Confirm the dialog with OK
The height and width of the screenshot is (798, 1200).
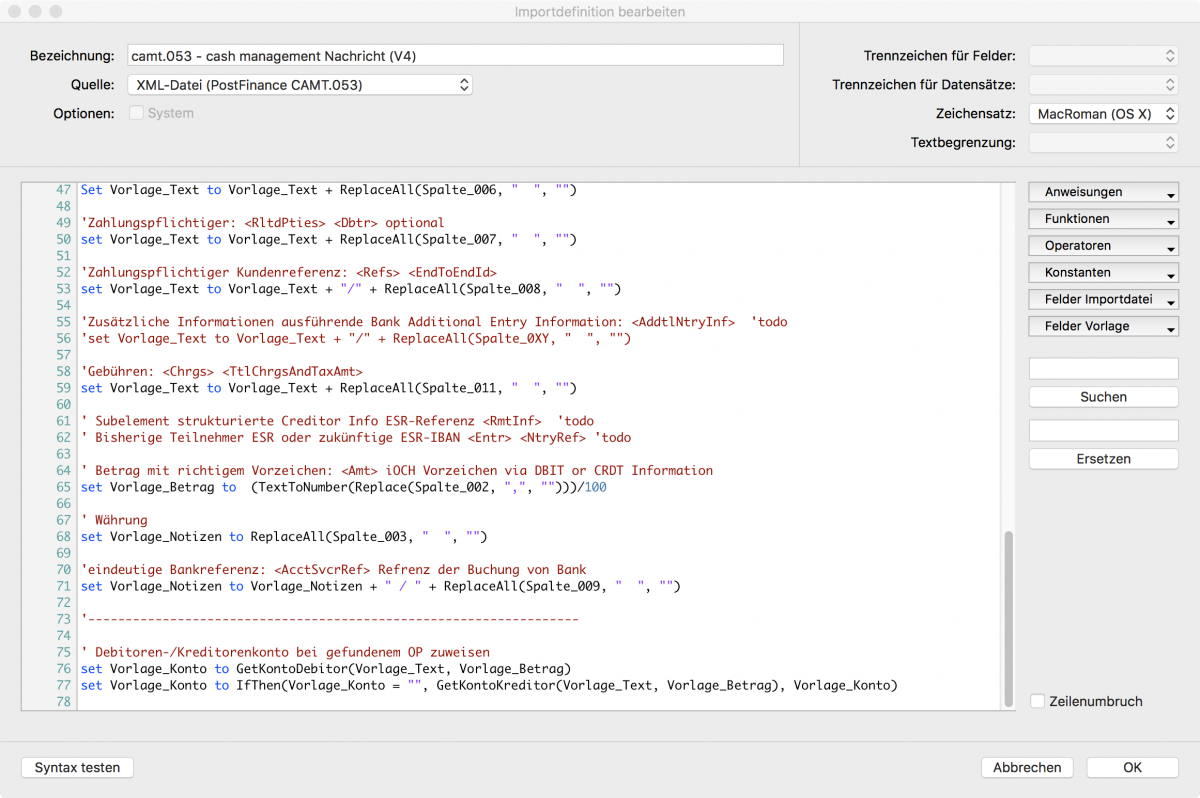[x=1132, y=768]
